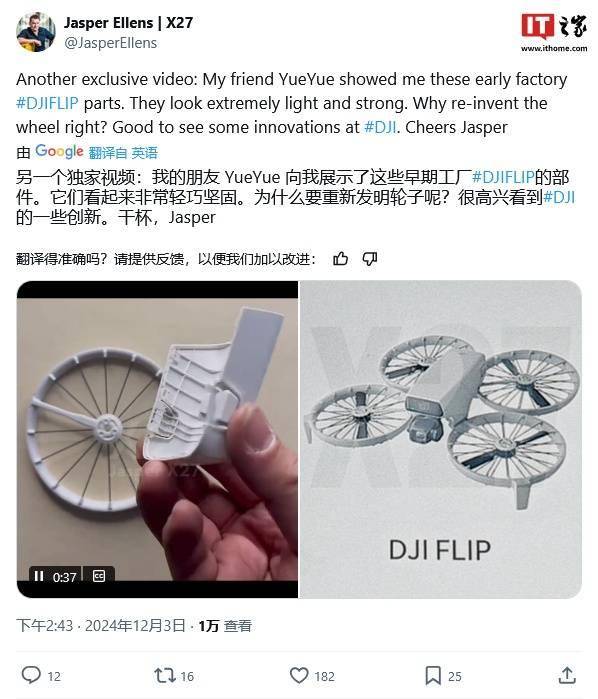Image resolution: width=598 pixels, height=699 pixels.
Task: Open Jasper Ellens | X27 display name
Action: pyautogui.click(x=128, y=23)
